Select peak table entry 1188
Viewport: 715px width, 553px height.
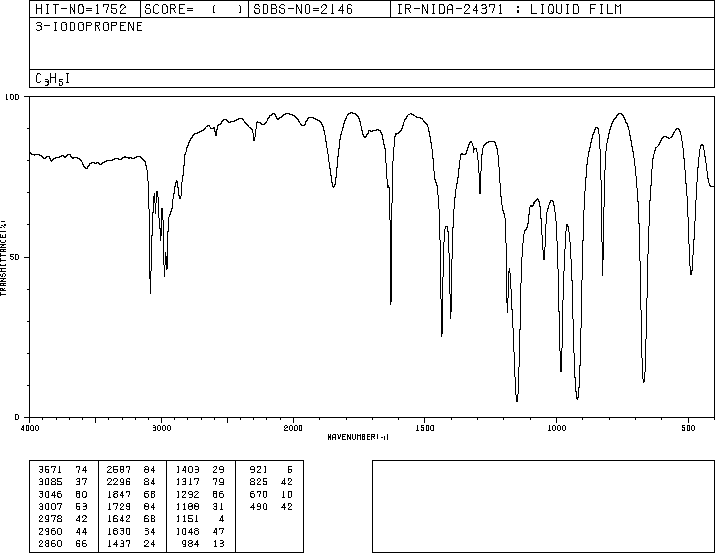187,506
